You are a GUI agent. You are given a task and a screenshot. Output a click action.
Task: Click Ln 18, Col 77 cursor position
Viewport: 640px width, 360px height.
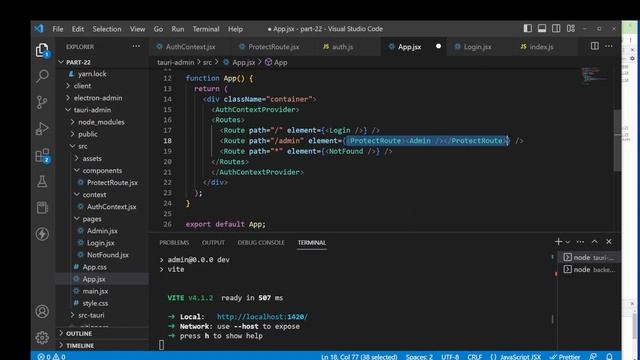coord(359,356)
